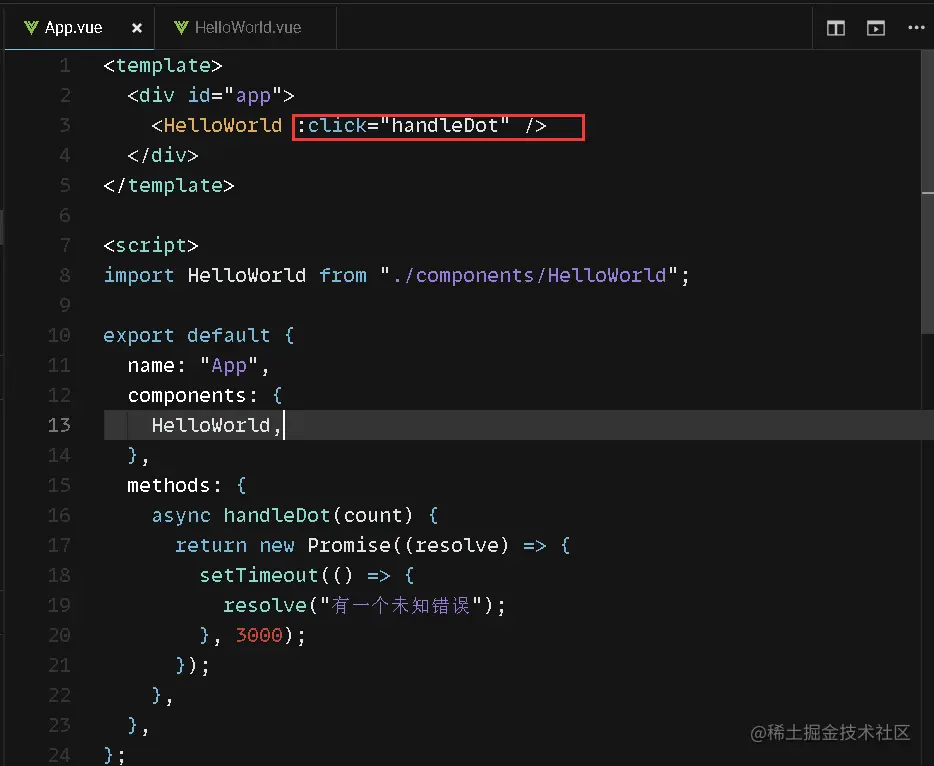Click the resolve call on line 19
This screenshot has height=766, width=934.
(265, 605)
